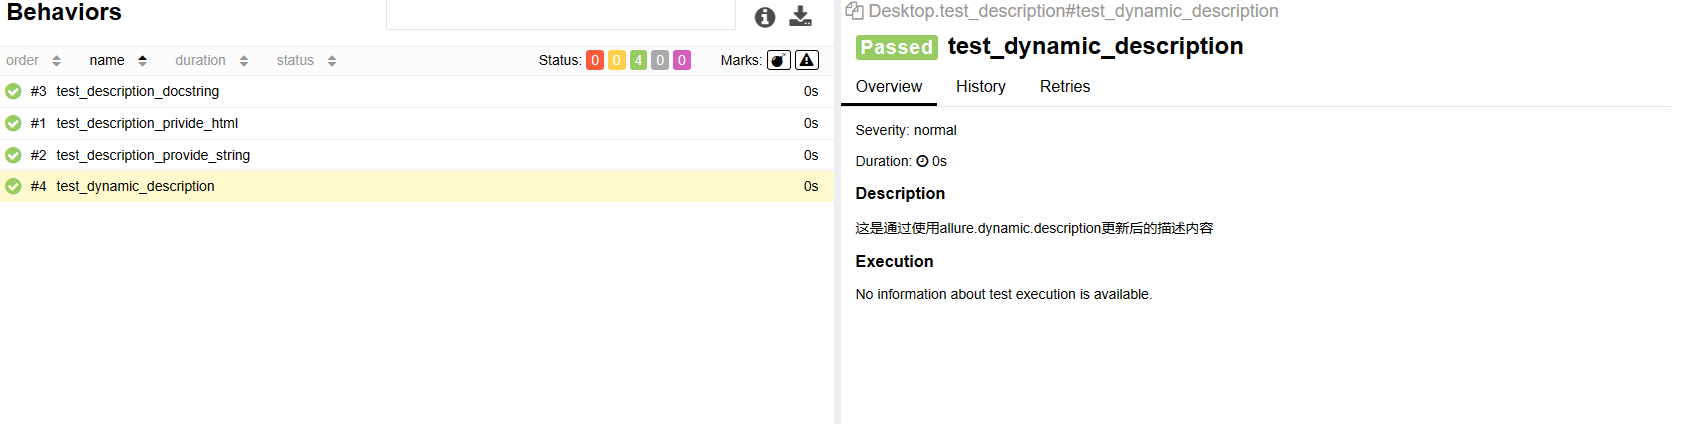Screen dimensions: 1688x424
Task: Toggle the skipped status filter badge
Action: coord(660,60)
